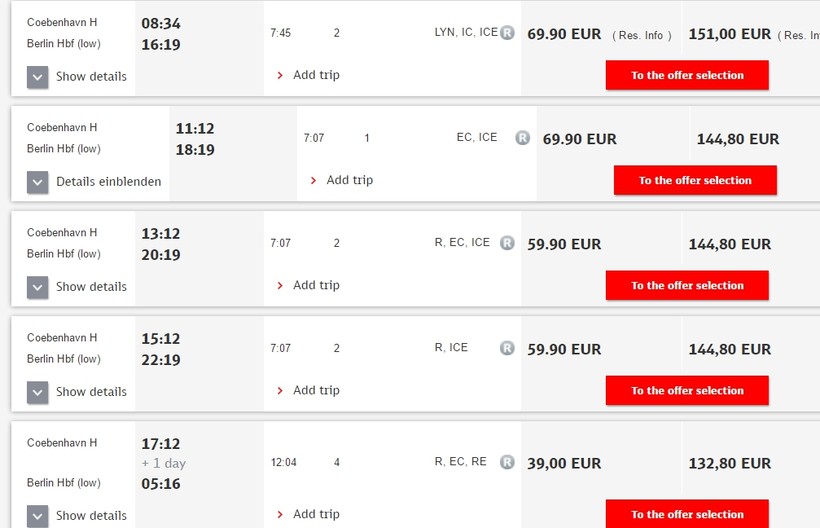Click the R reservation icon for 13:12 trip
Viewport: 820px width, 528px height.
coord(507,243)
